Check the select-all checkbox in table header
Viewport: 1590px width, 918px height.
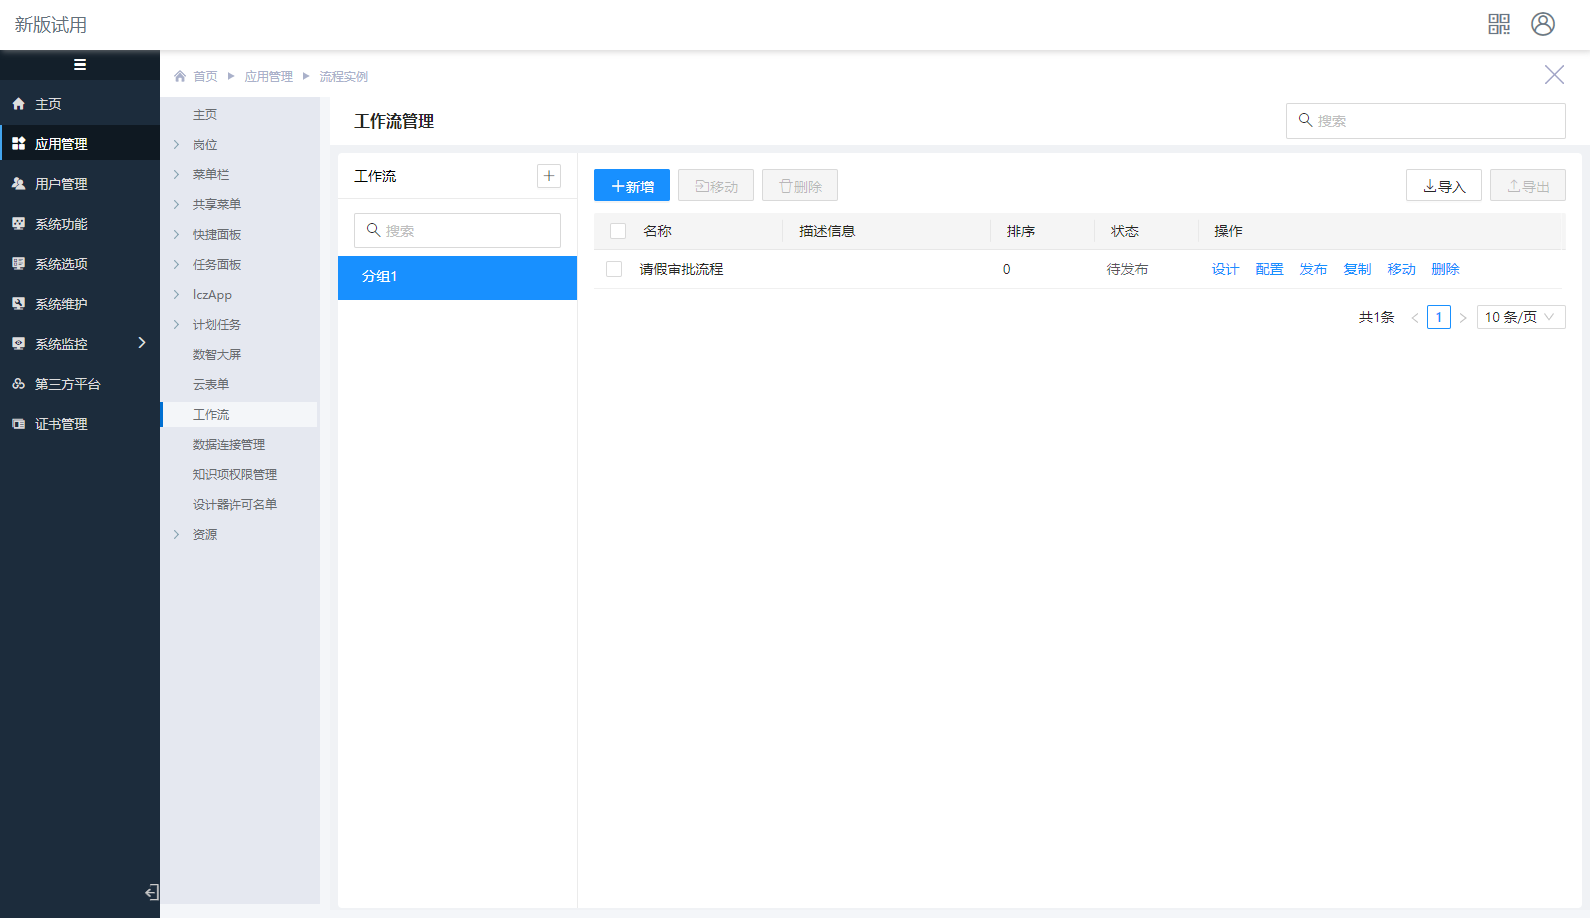[x=618, y=231]
